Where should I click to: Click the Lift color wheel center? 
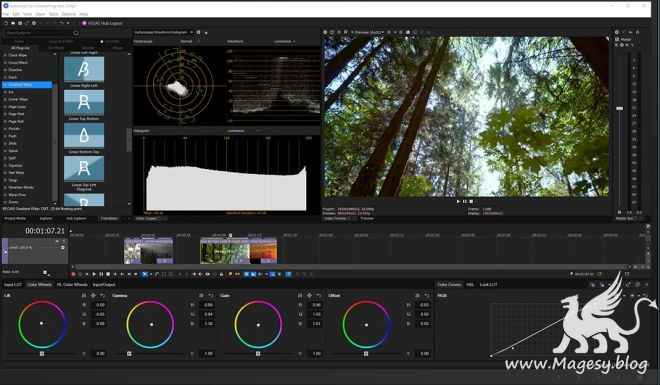tap(41, 323)
